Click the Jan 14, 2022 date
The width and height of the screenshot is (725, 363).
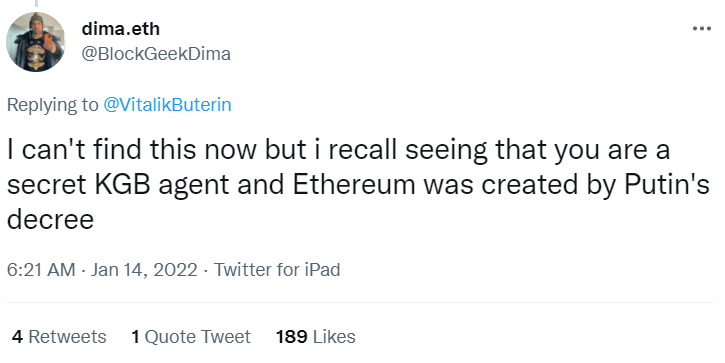tap(144, 270)
